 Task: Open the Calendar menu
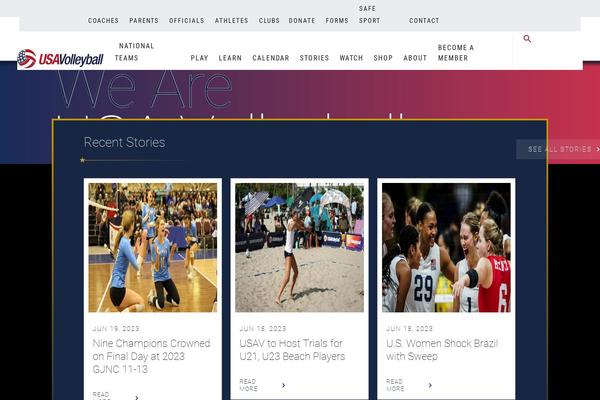coord(271,58)
